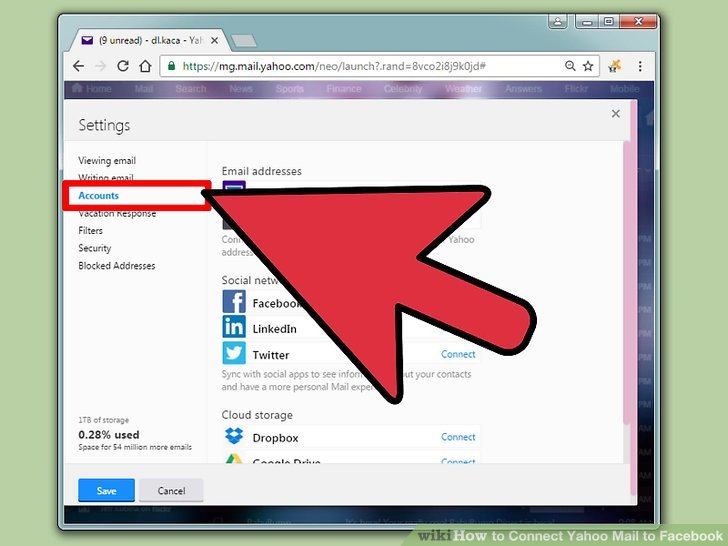Viewport: 728px width, 546px height.
Task: Open Viewing email settings section
Action: coord(107,161)
